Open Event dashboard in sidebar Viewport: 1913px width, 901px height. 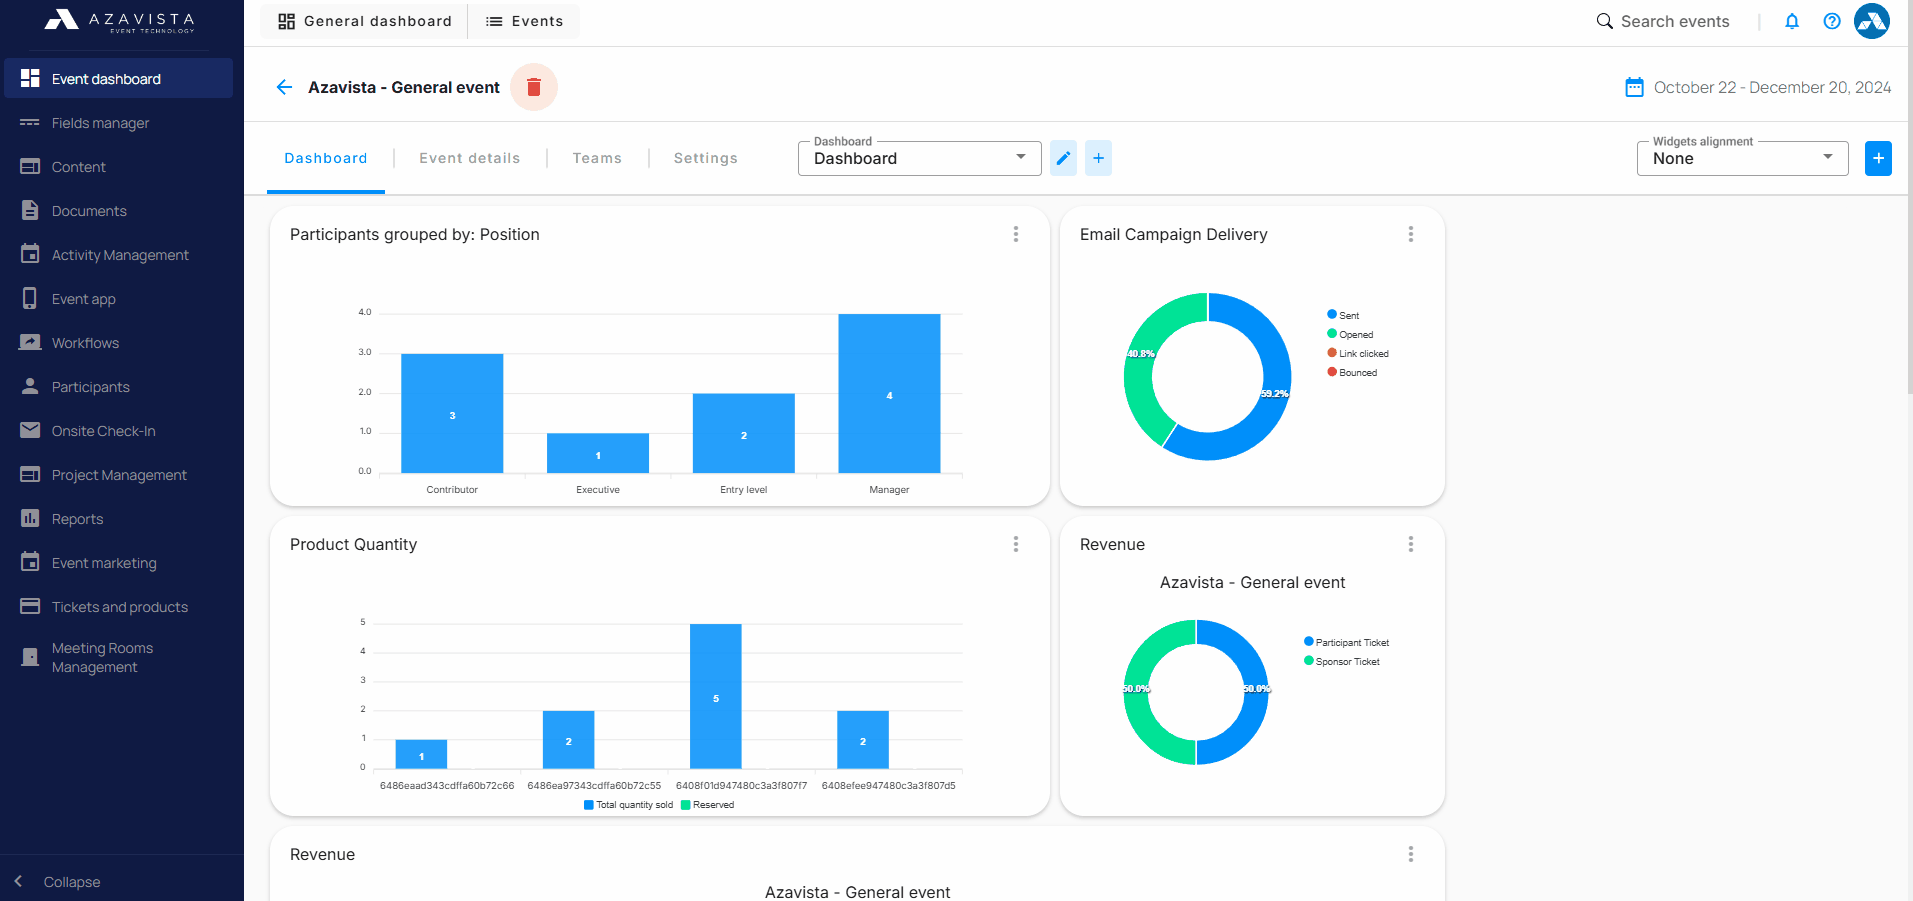pos(118,79)
